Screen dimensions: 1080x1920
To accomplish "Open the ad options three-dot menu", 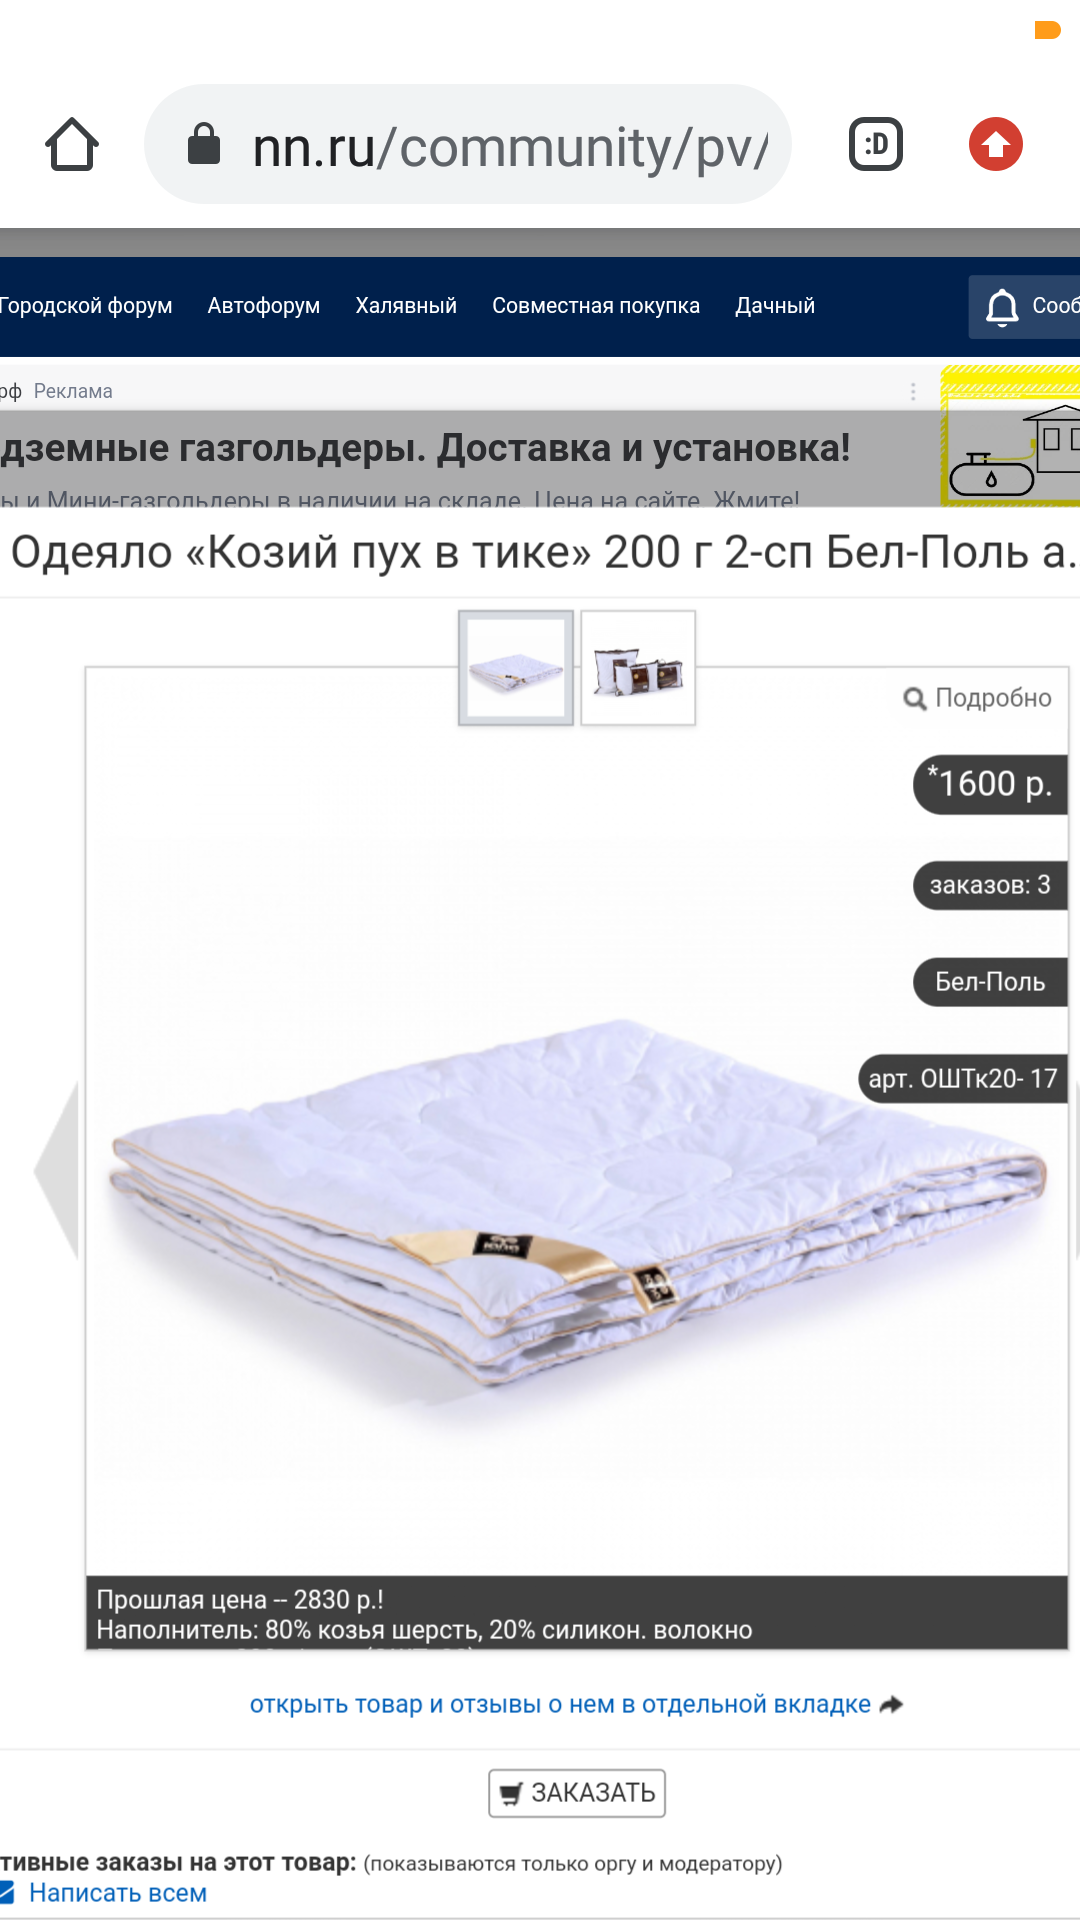I will (913, 391).
